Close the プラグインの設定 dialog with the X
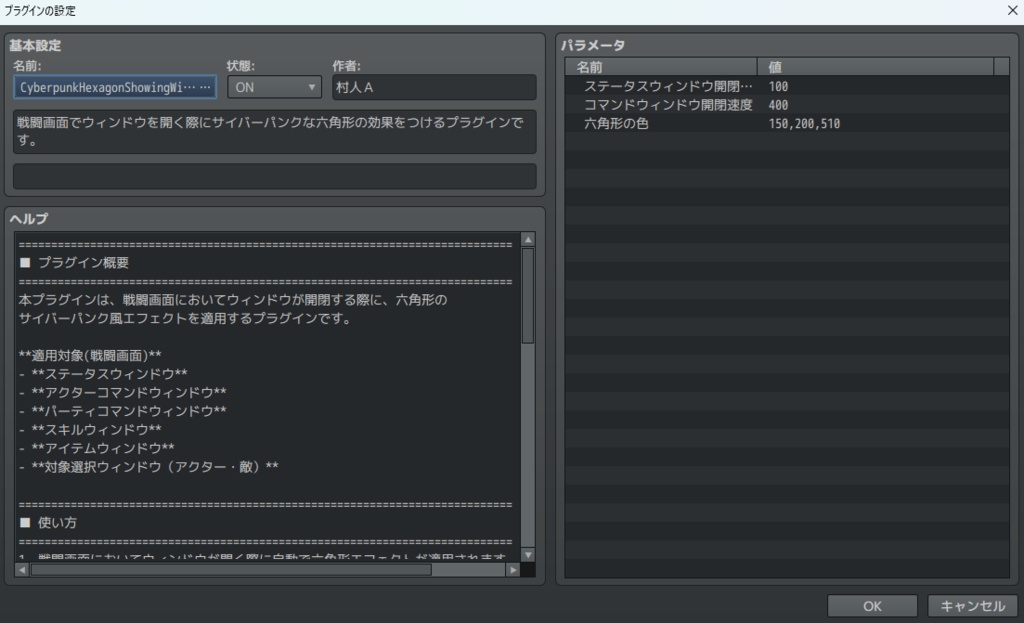The image size is (1024, 623). (1012, 10)
